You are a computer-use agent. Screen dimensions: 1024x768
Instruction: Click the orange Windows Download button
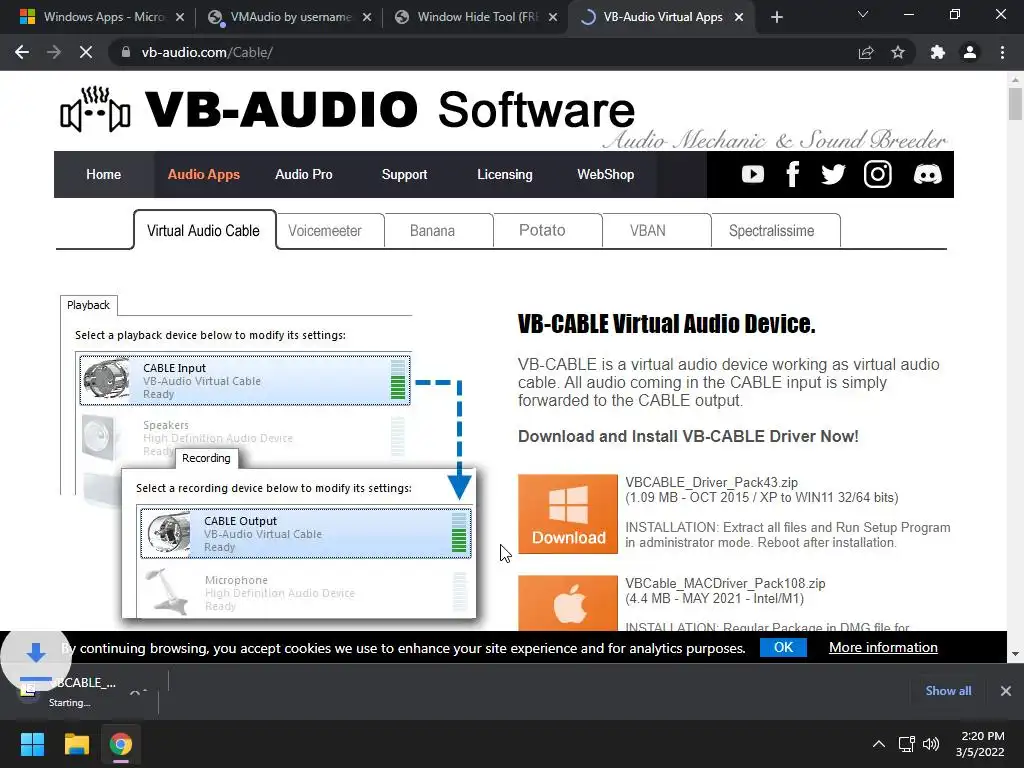568,514
